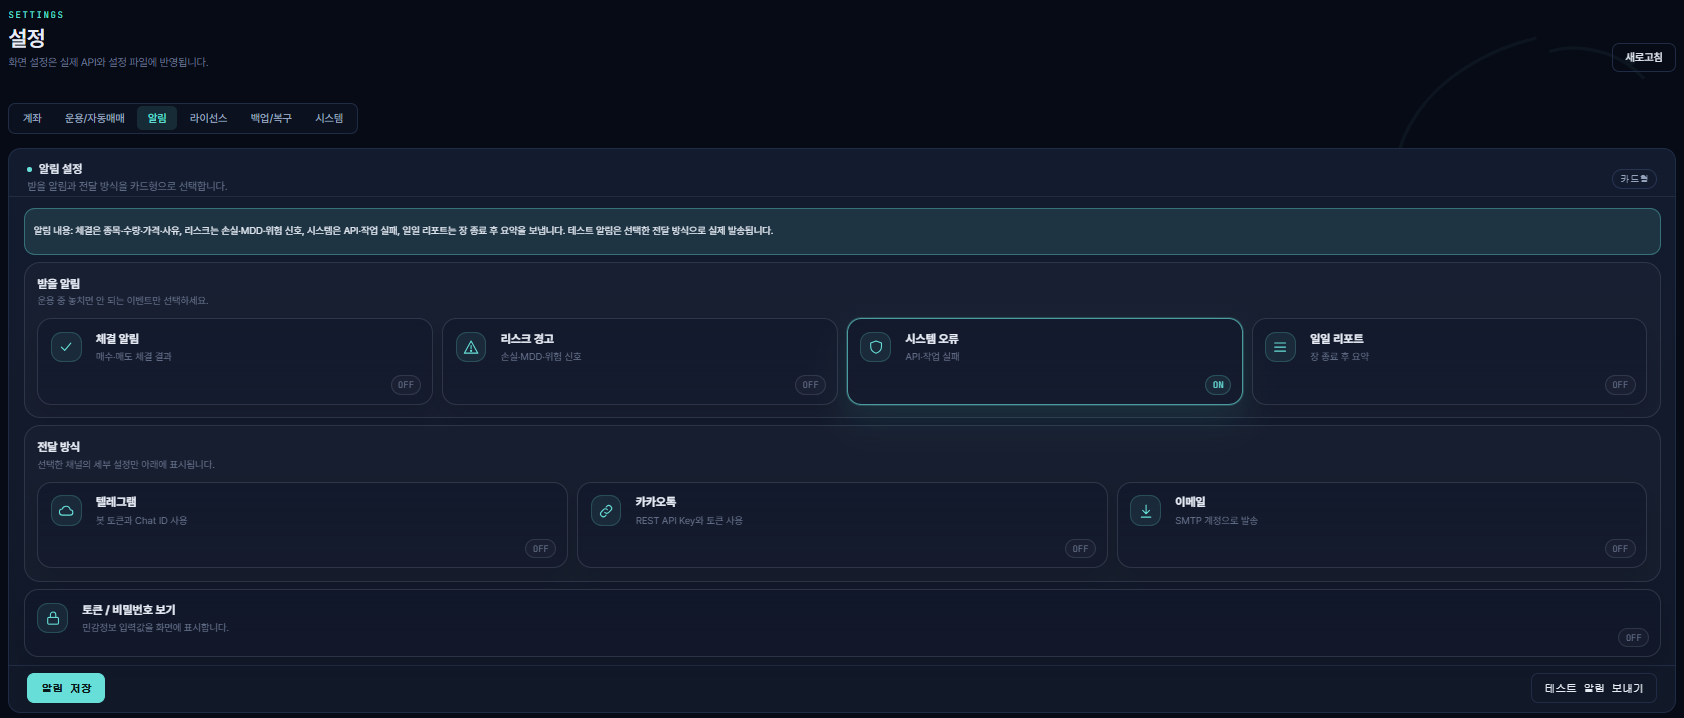This screenshot has width=1684, height=718.
Task: Click '장 종료 후 요약' description text
Action: (1340, 357)
